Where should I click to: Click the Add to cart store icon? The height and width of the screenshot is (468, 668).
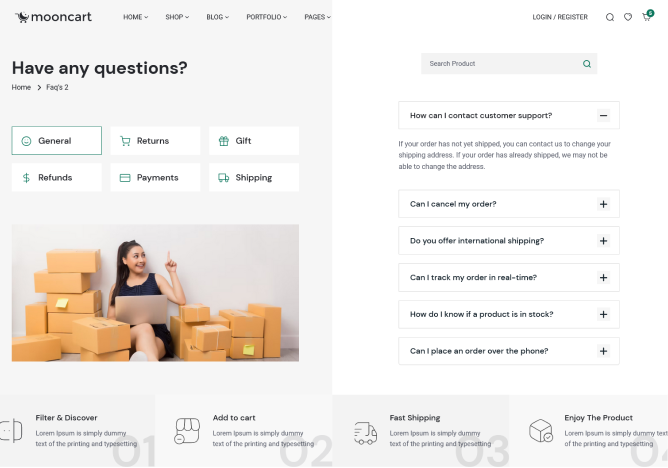pyautogui.click(x=187, y=431)
